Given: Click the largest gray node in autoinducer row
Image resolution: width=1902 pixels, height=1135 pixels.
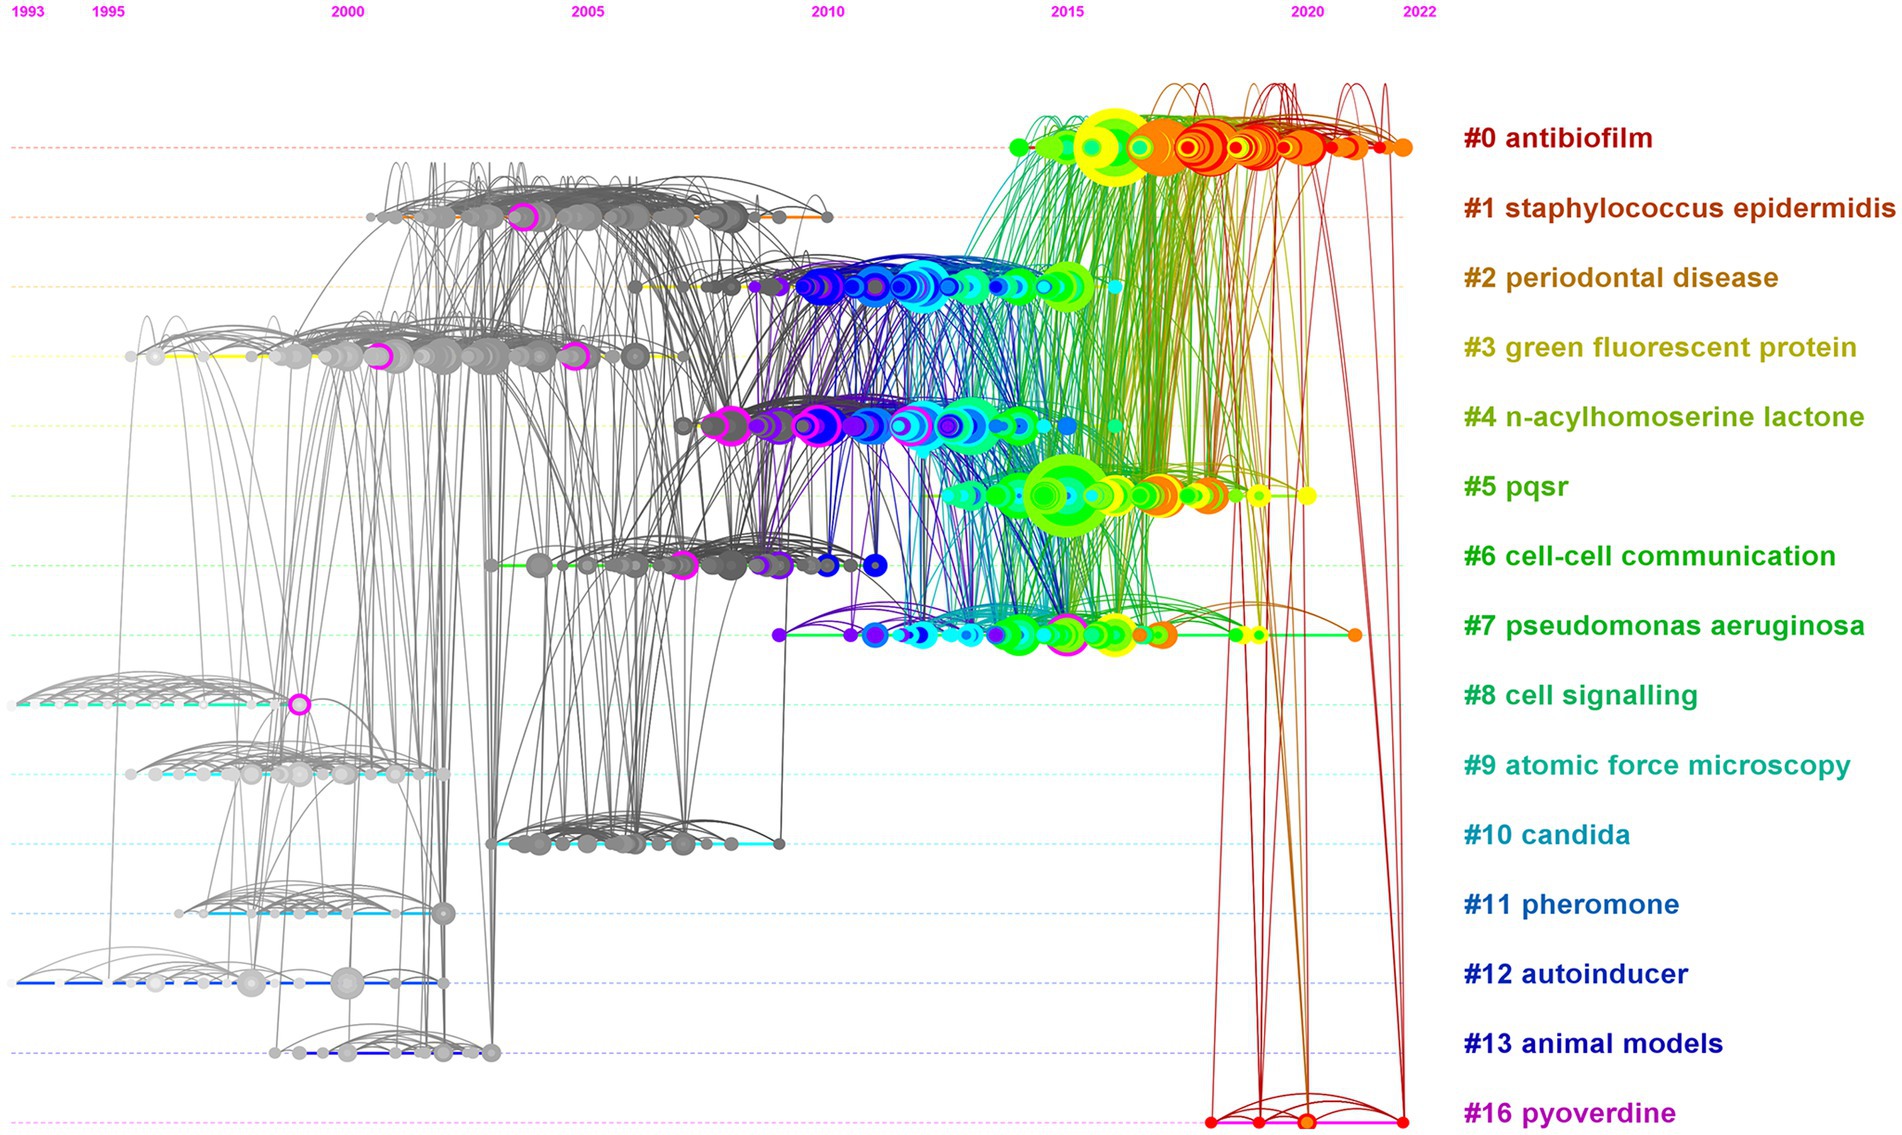Looking at the screenshot, I should (x=347, y=983).
